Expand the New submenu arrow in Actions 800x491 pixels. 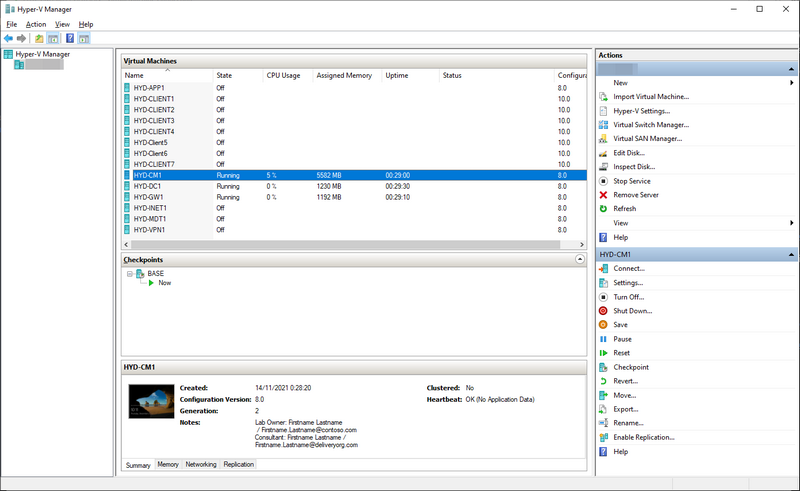(x=791, y=83)
